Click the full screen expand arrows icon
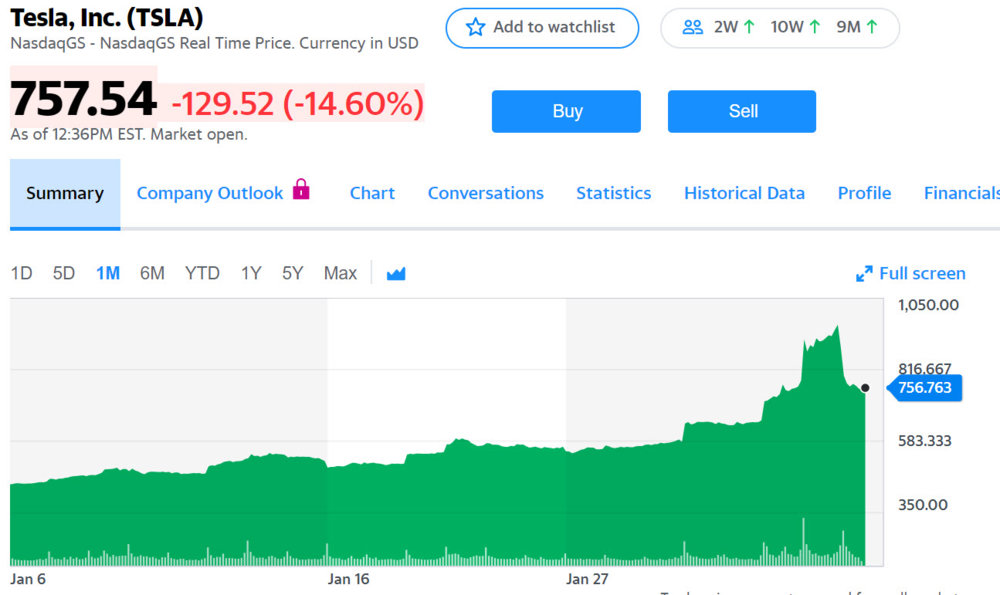 point(865,272)
